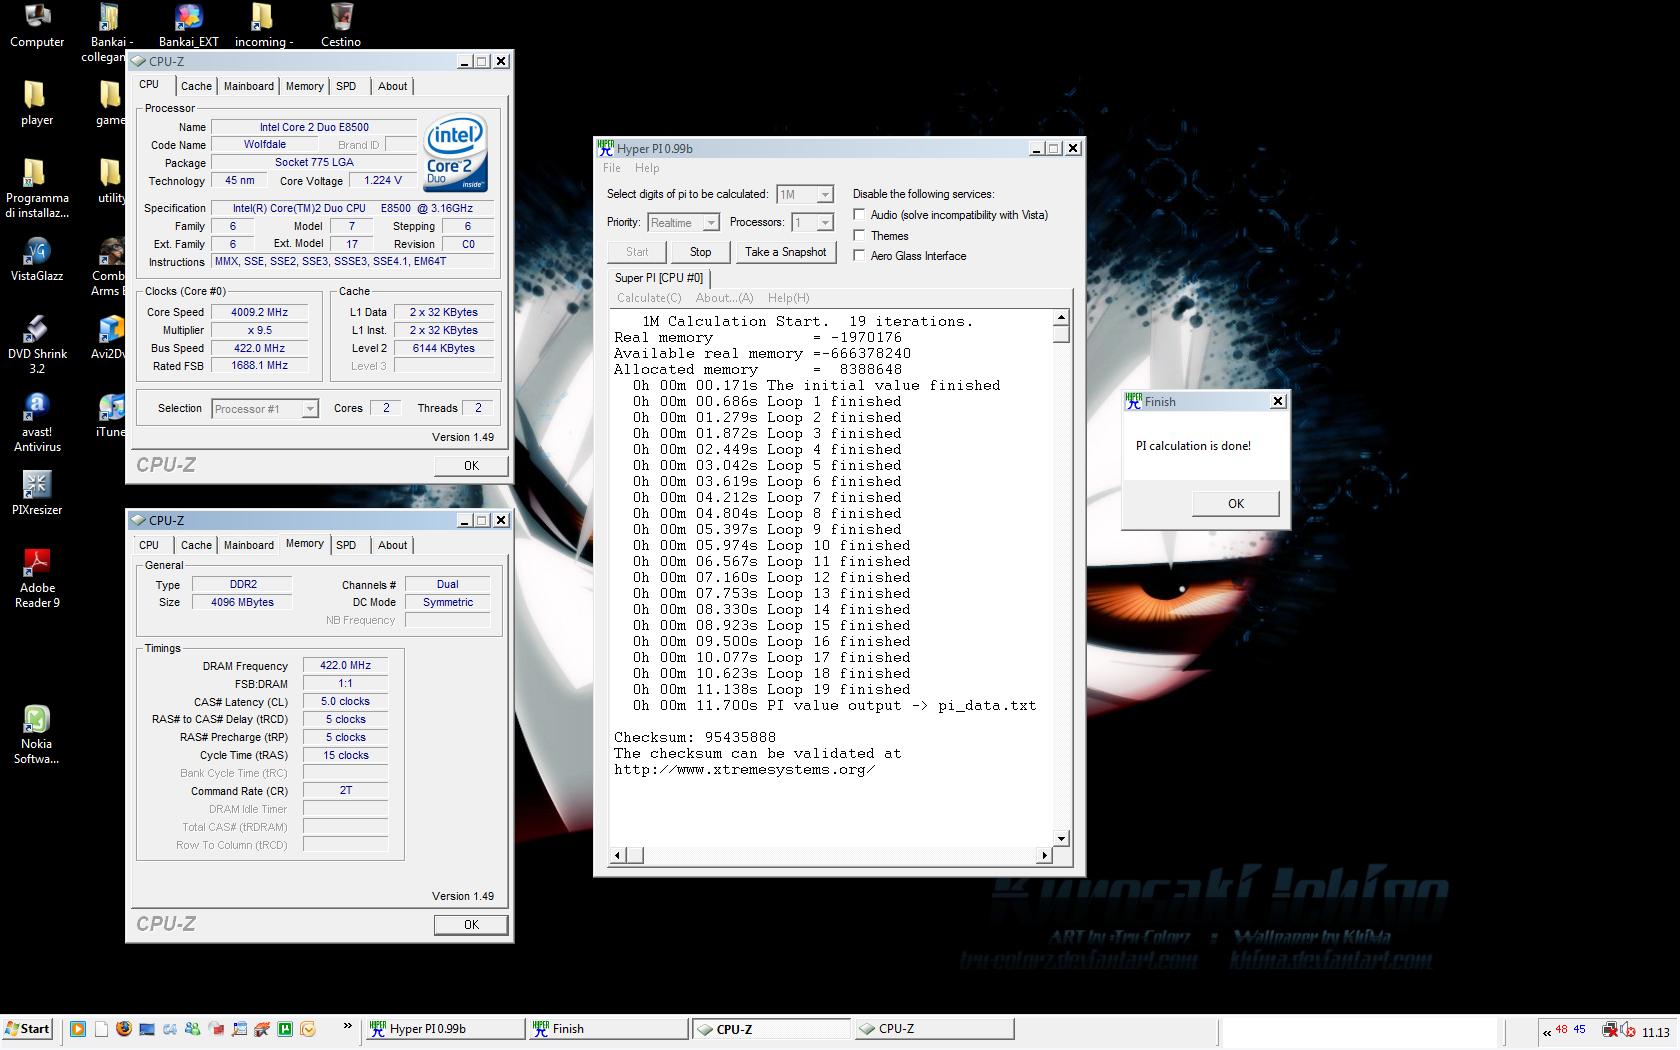Open avast! Antivirus desktop icon
This screenshot has width=1680, height=1050.
pos(37,422)
